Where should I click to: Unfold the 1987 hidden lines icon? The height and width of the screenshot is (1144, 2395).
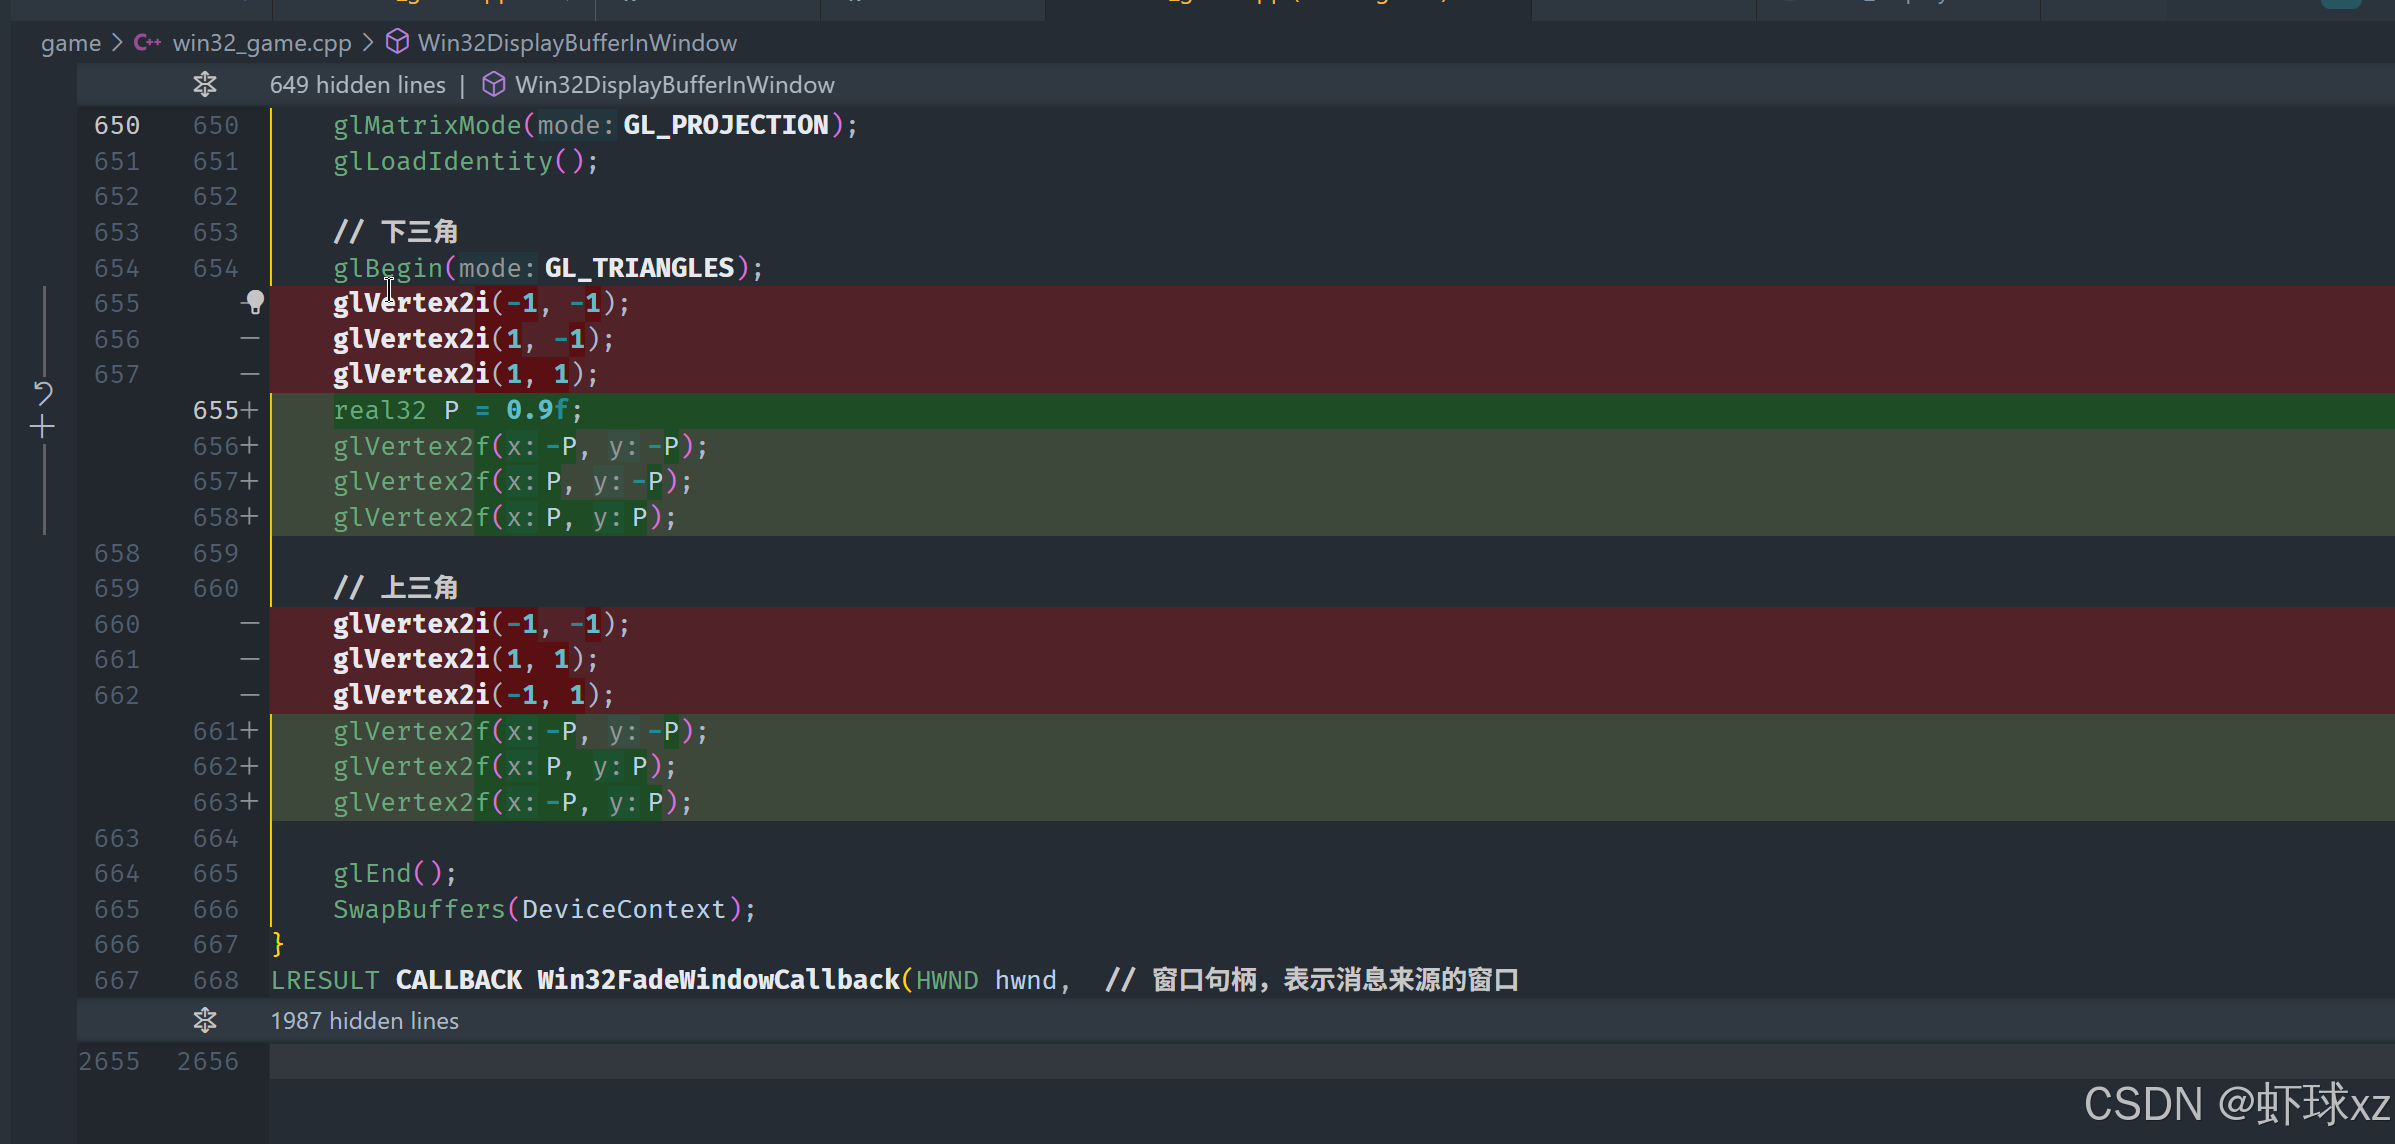click(205, 1020)
